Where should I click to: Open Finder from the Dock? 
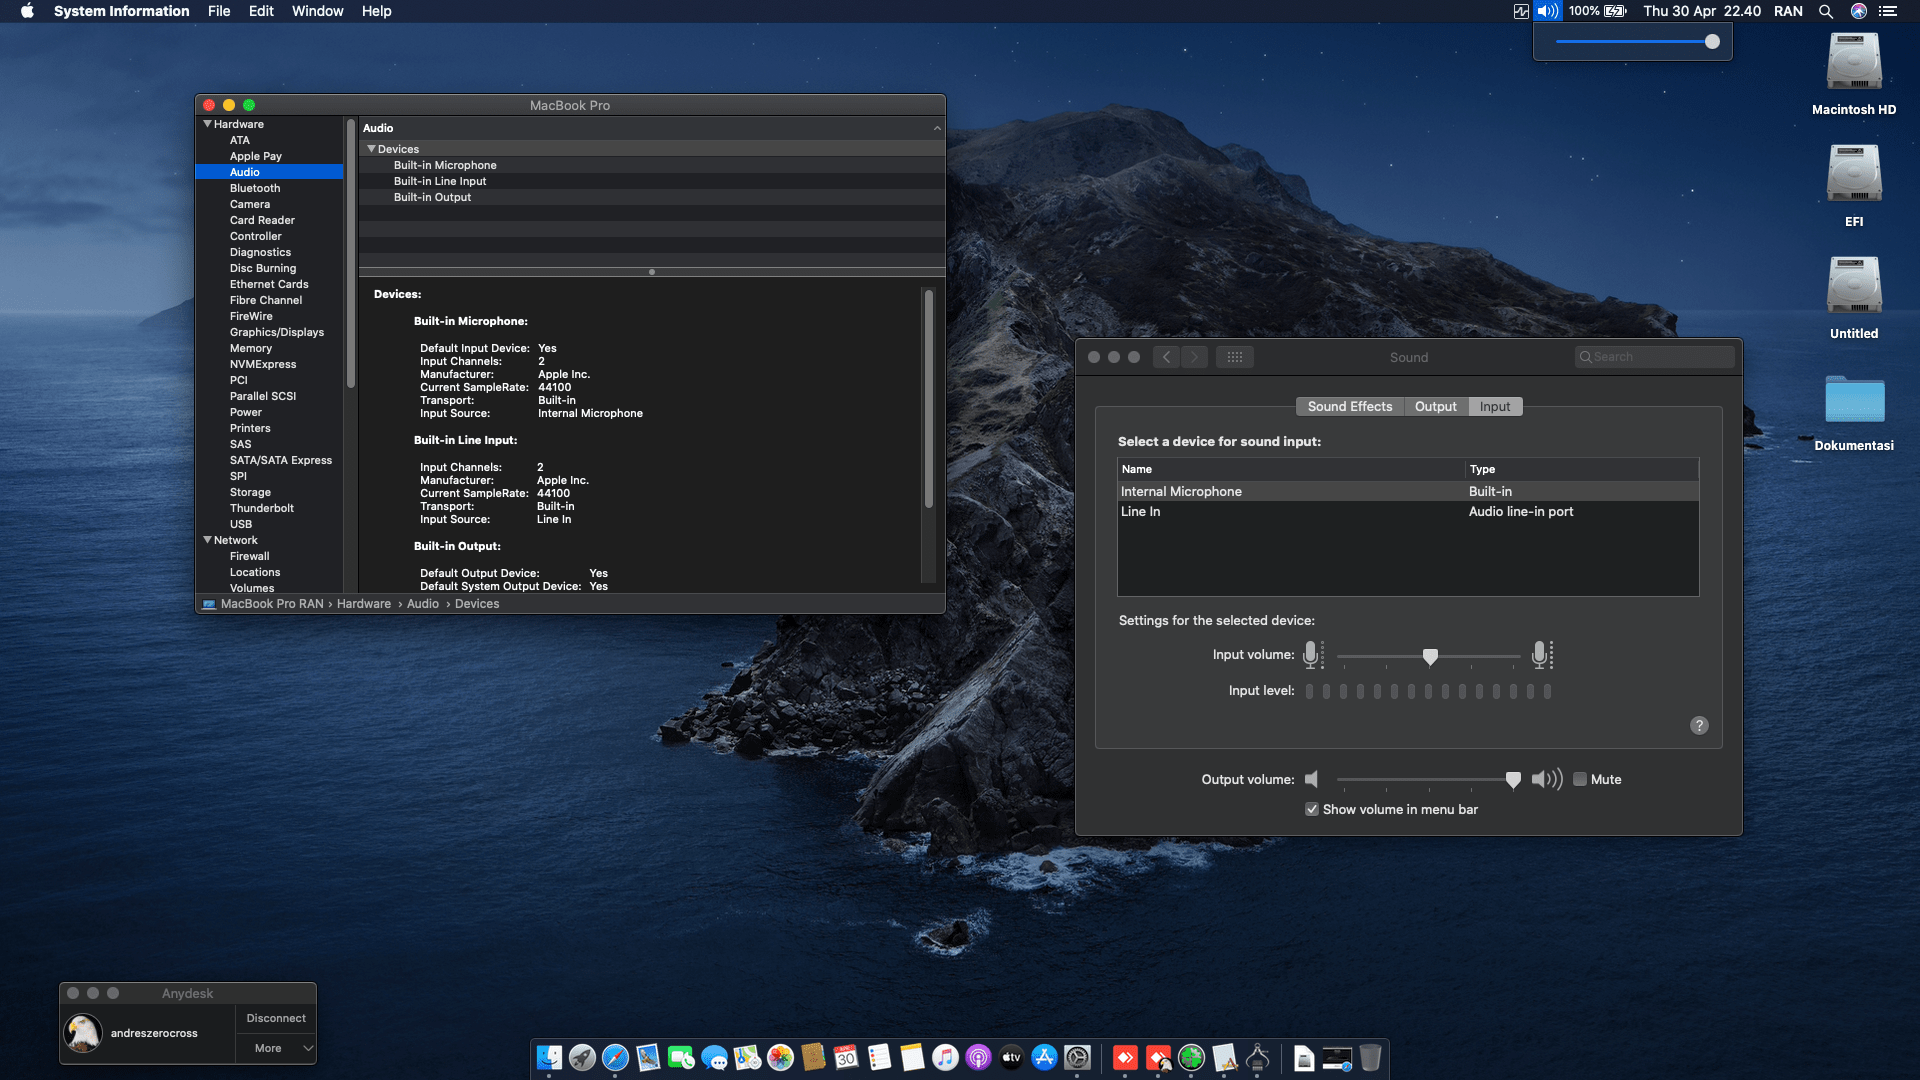[549, 1058]
